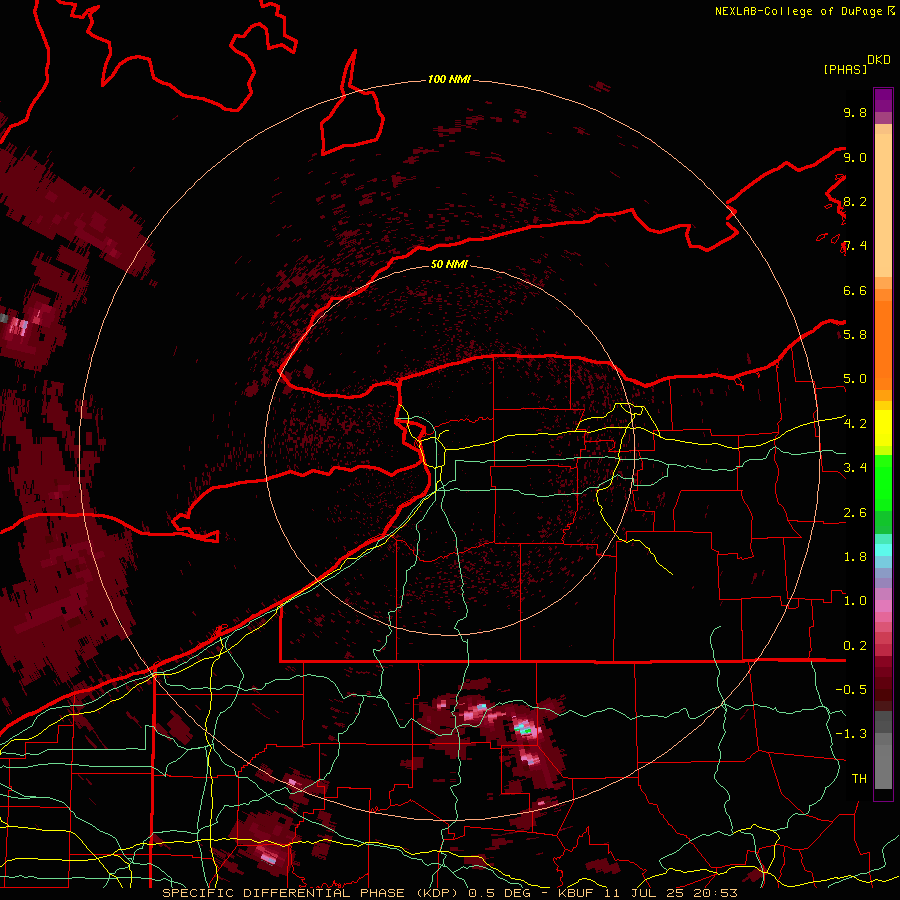
Task: Click the 20:53 timestamp
Action: 715,893
